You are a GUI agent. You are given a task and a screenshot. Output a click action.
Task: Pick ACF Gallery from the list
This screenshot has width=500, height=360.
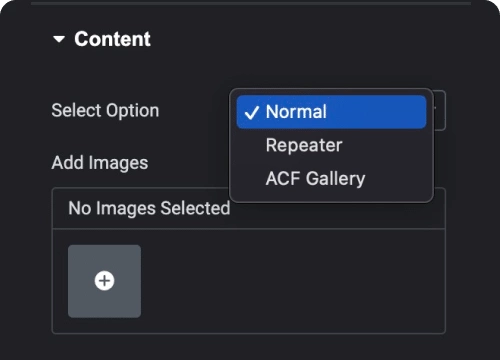point(331,178)
